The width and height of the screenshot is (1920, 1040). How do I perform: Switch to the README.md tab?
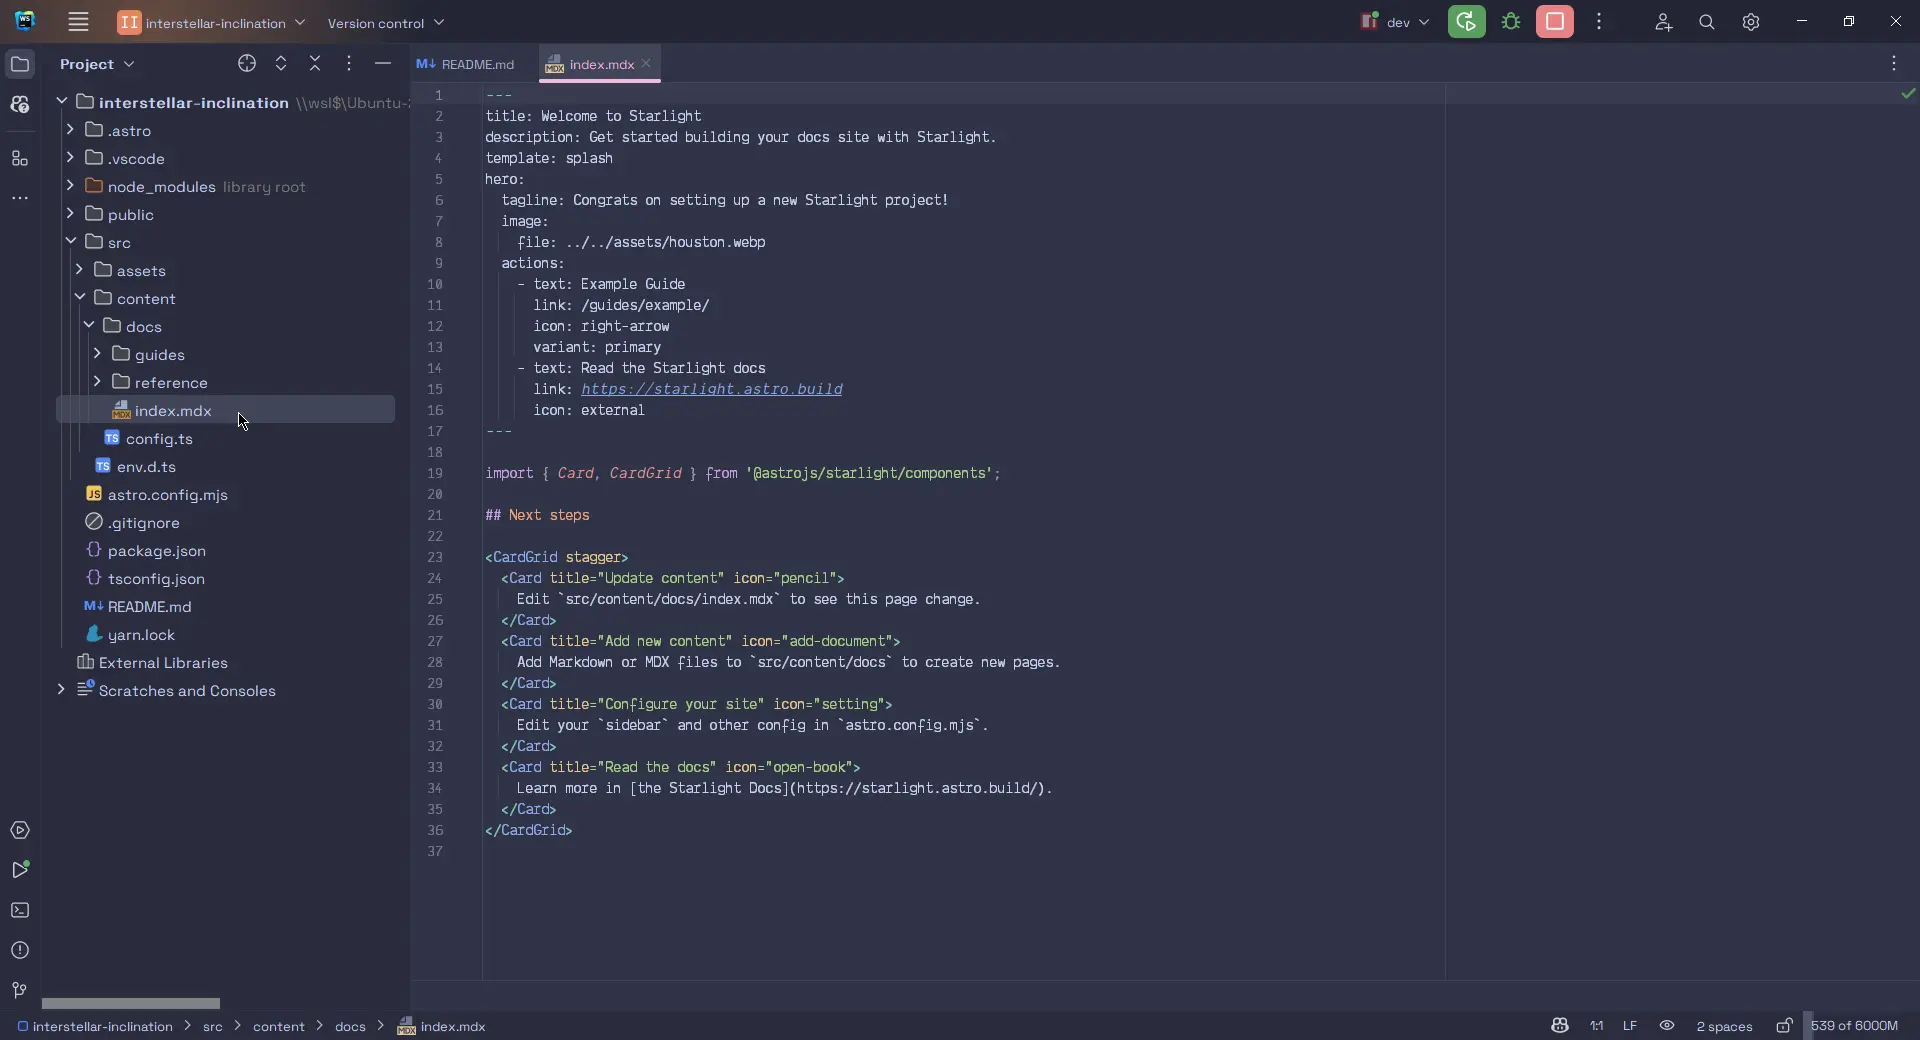pyautogui.click(x=467, y=64)
